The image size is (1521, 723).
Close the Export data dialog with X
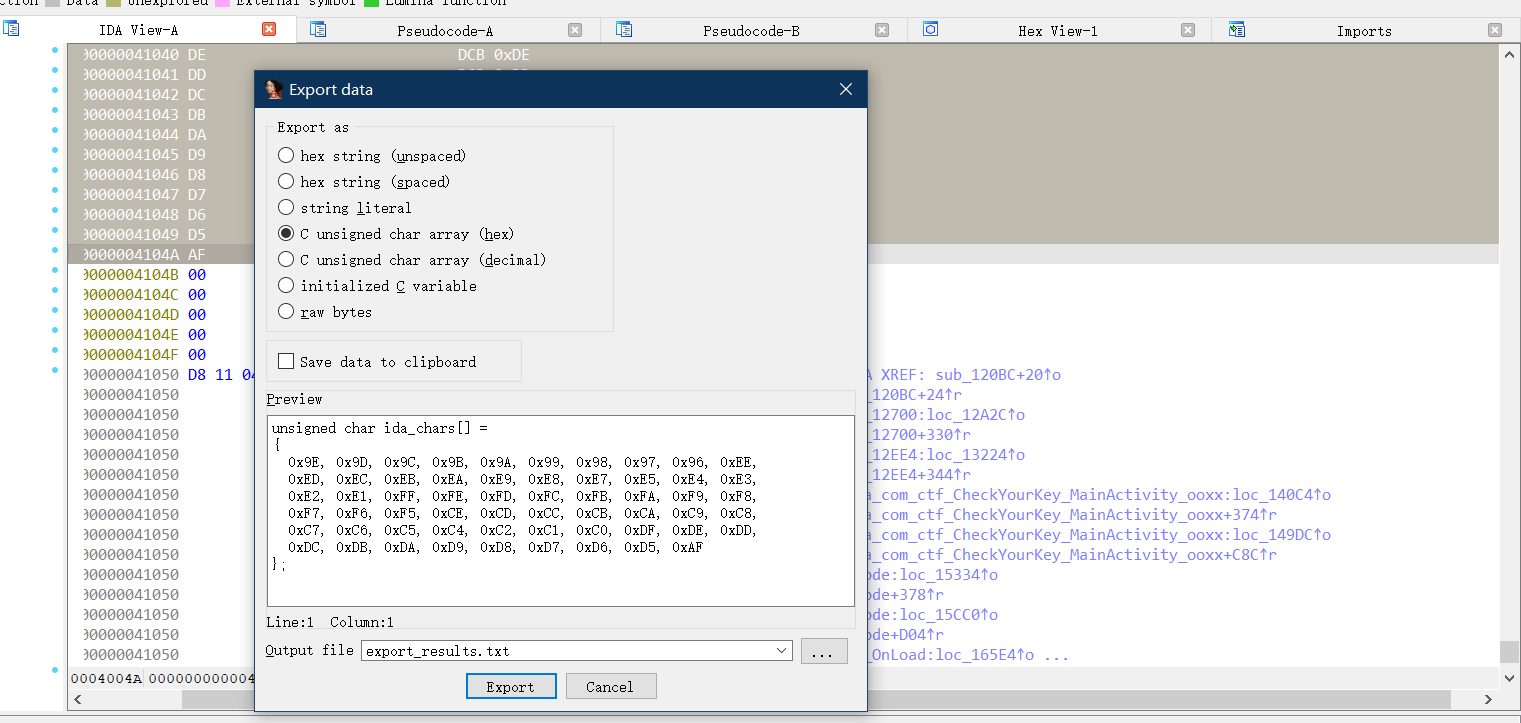pyautogui.click(x=846, y=90)
